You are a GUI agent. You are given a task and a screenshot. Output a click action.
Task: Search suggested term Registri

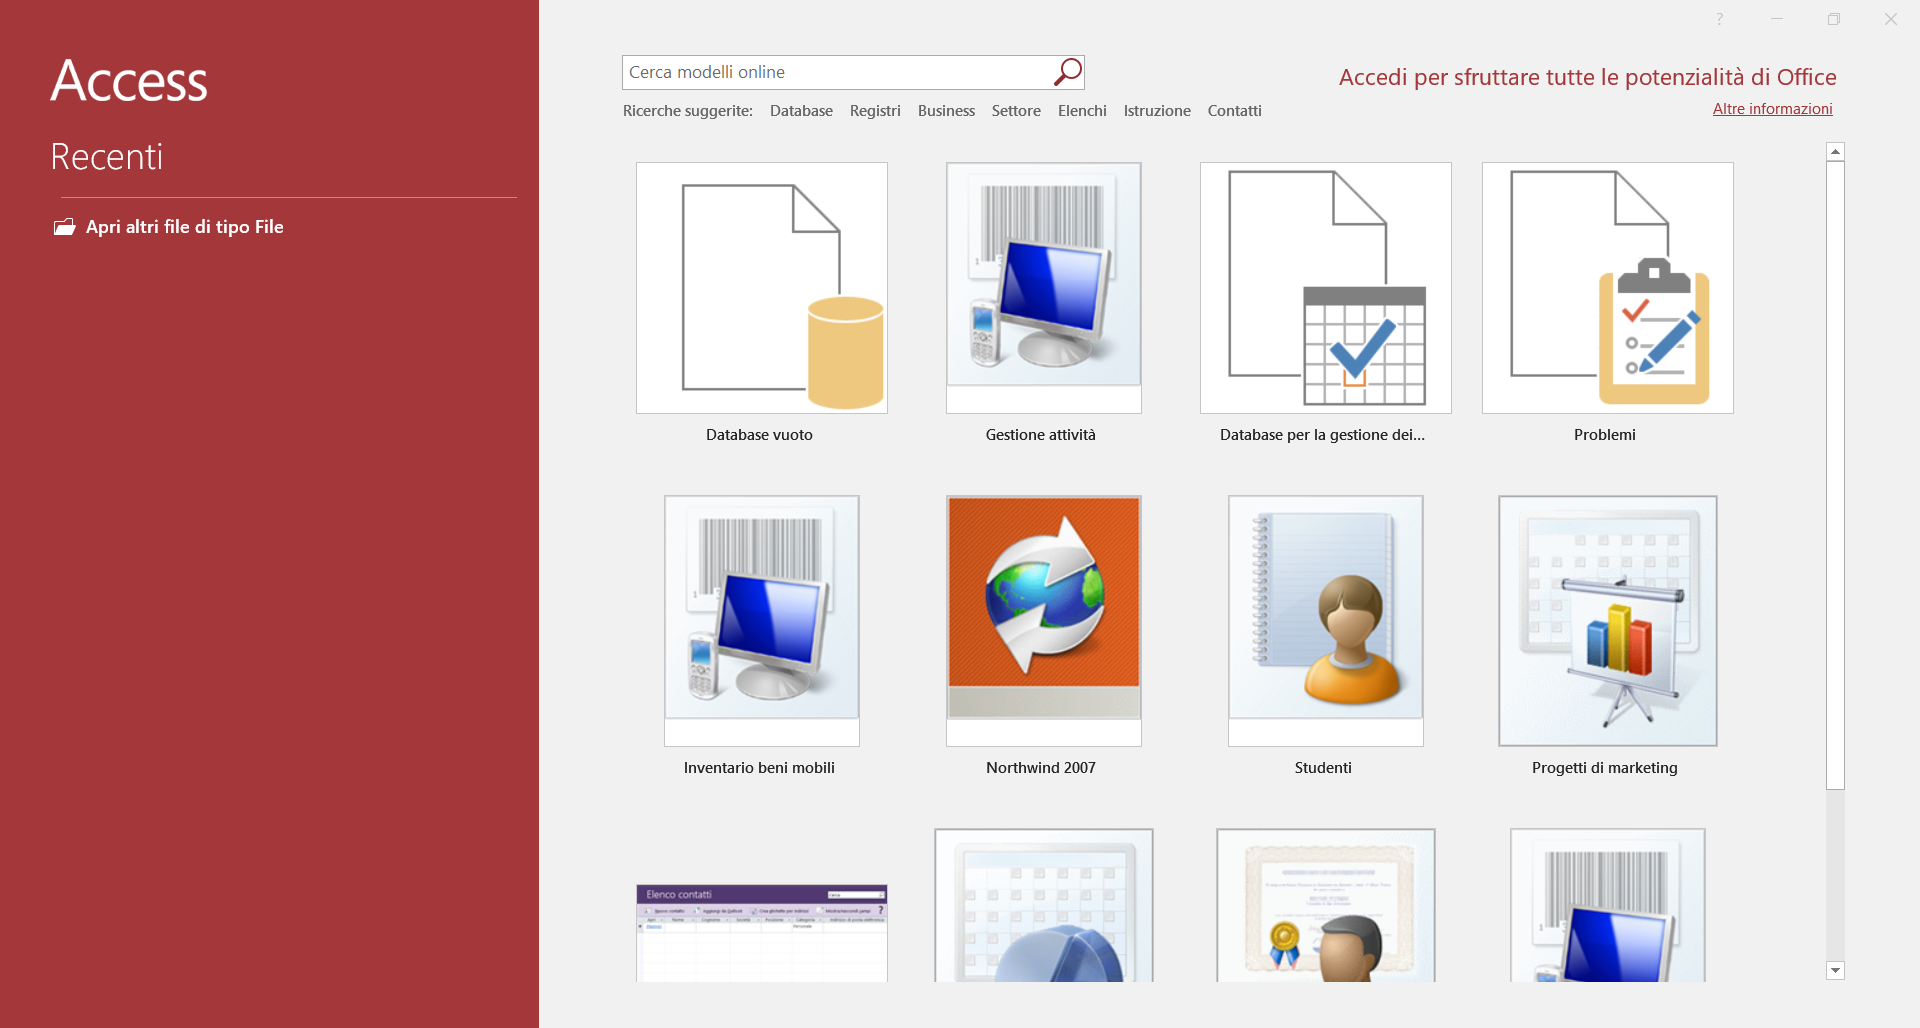click(875, 111)
